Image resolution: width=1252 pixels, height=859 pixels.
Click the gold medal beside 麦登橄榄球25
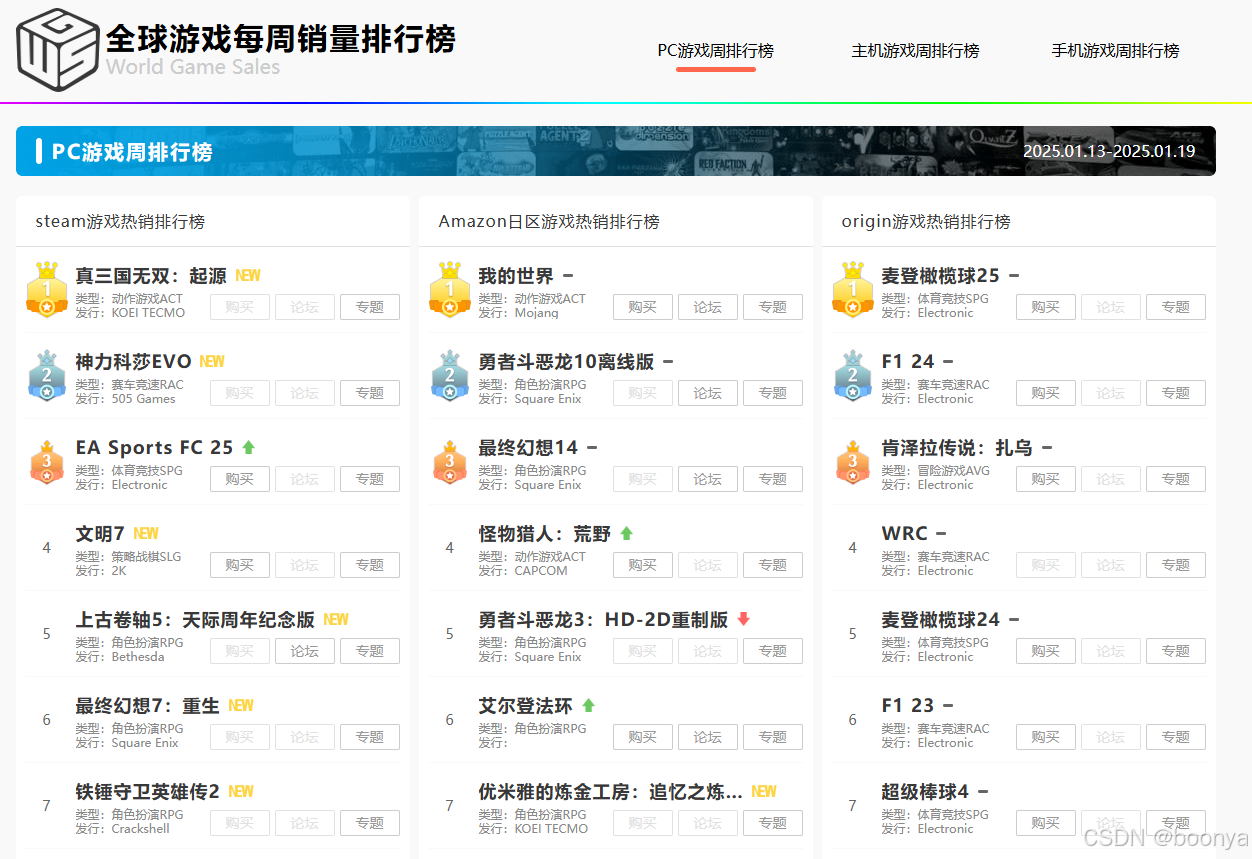point(852,290)
